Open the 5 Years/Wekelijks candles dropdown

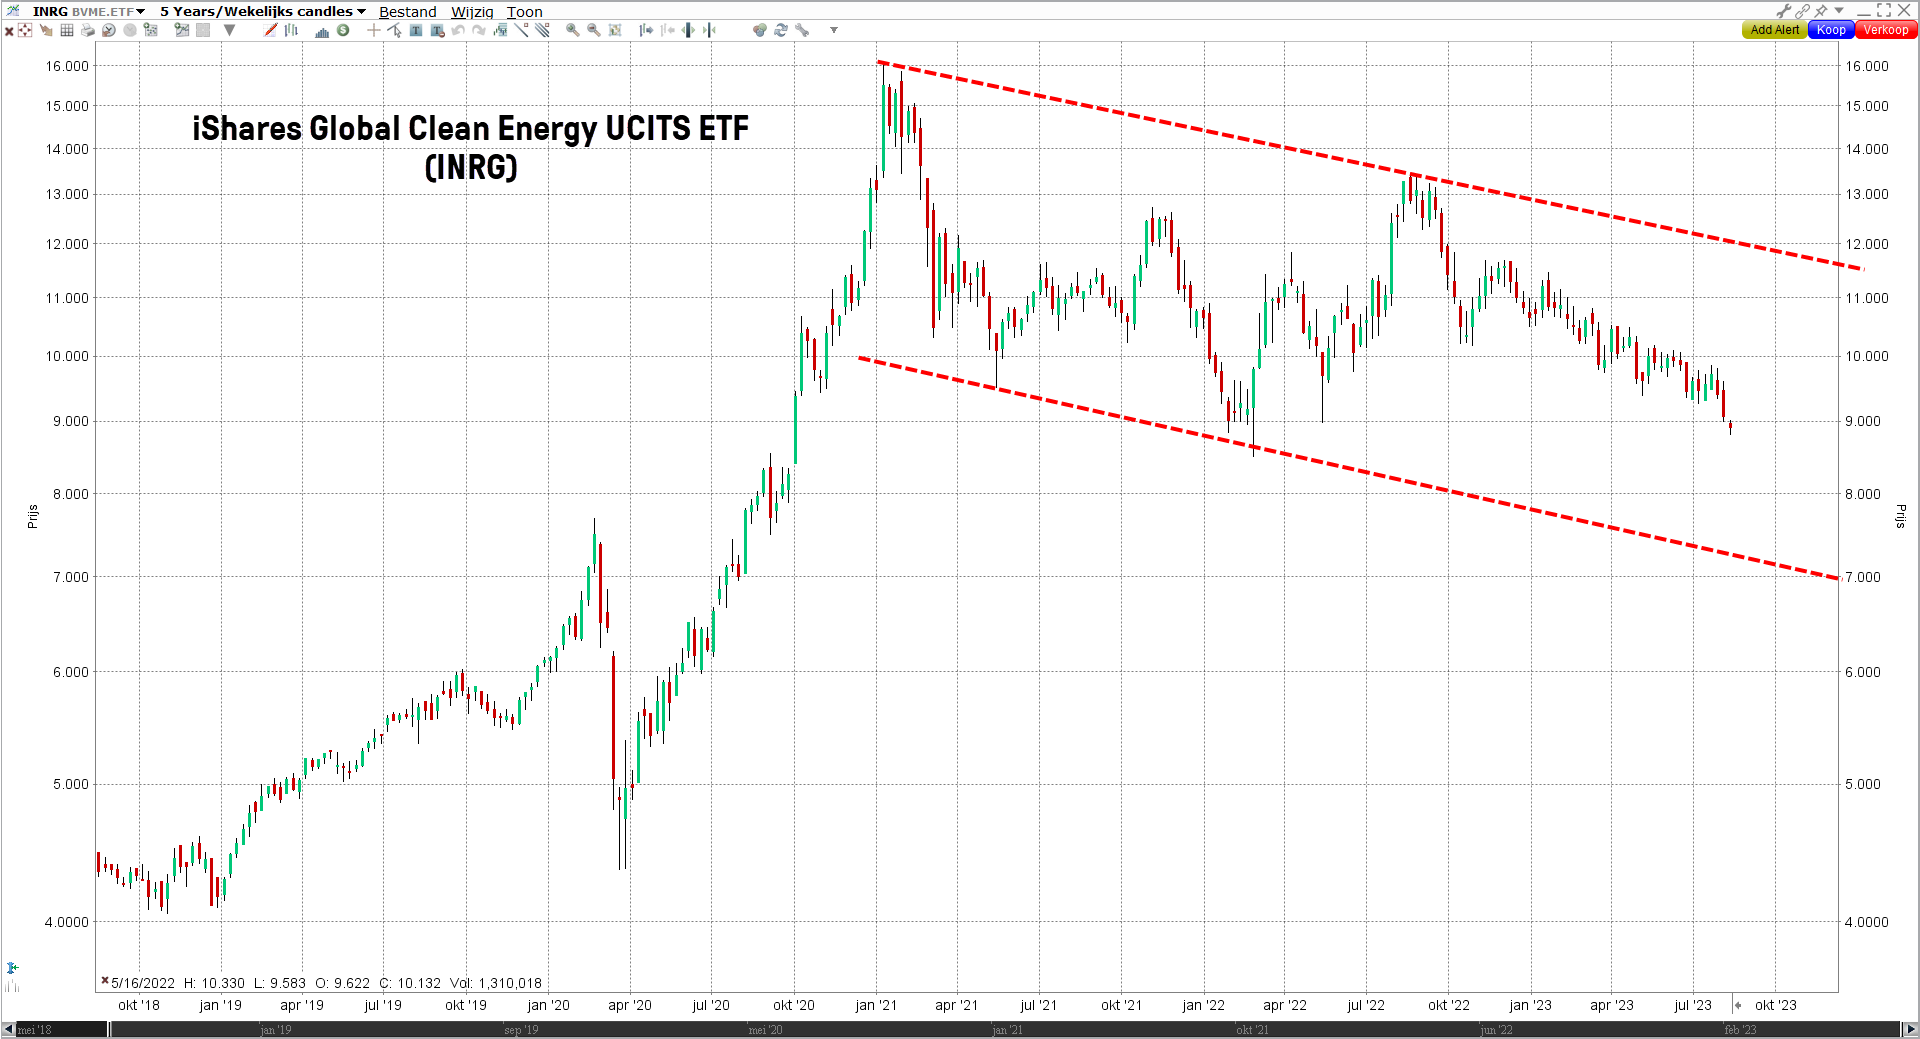[263, 11]
